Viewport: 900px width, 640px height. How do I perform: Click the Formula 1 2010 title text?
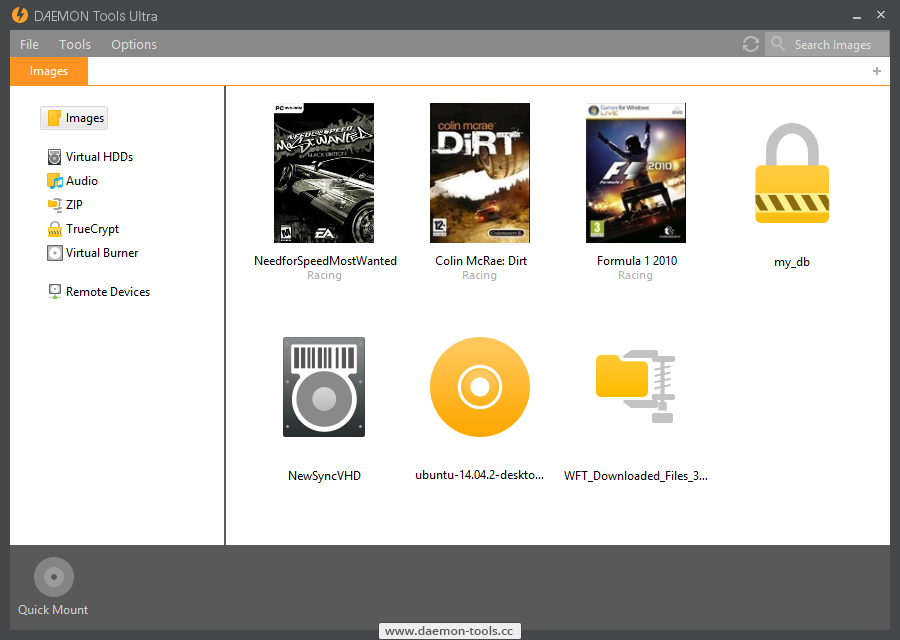pos(637,261)
